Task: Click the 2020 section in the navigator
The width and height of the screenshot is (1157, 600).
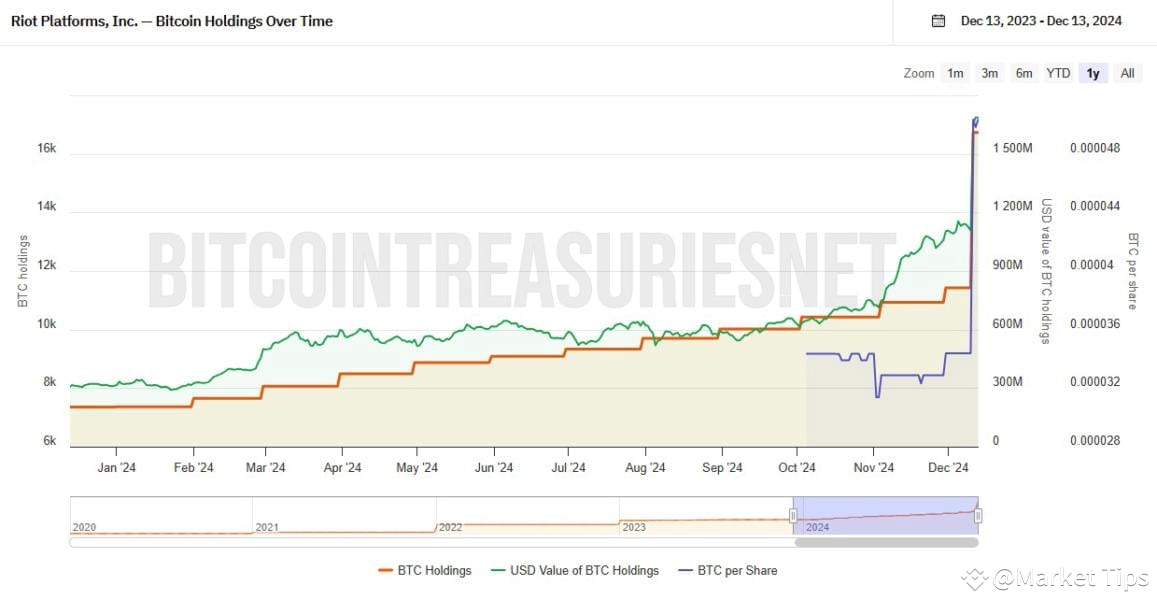Action: tap(160, 516)
